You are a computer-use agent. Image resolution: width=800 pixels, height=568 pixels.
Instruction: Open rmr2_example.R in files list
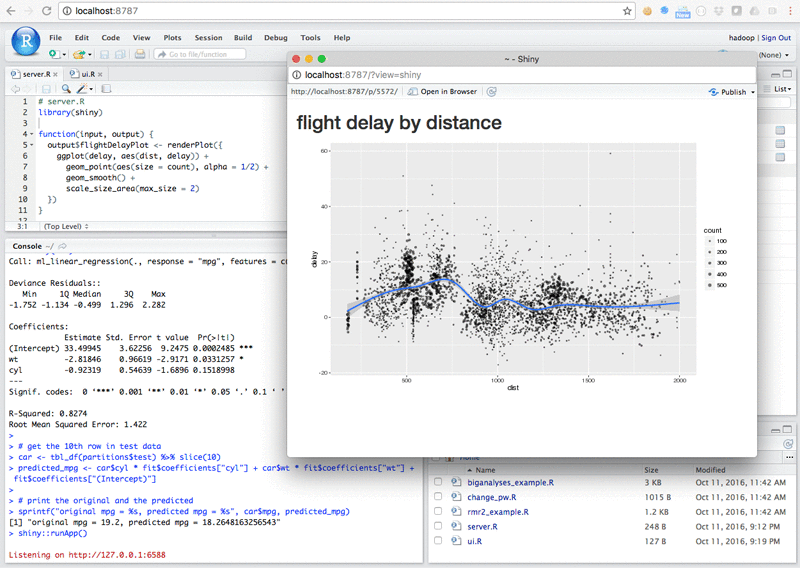point(498,511)
